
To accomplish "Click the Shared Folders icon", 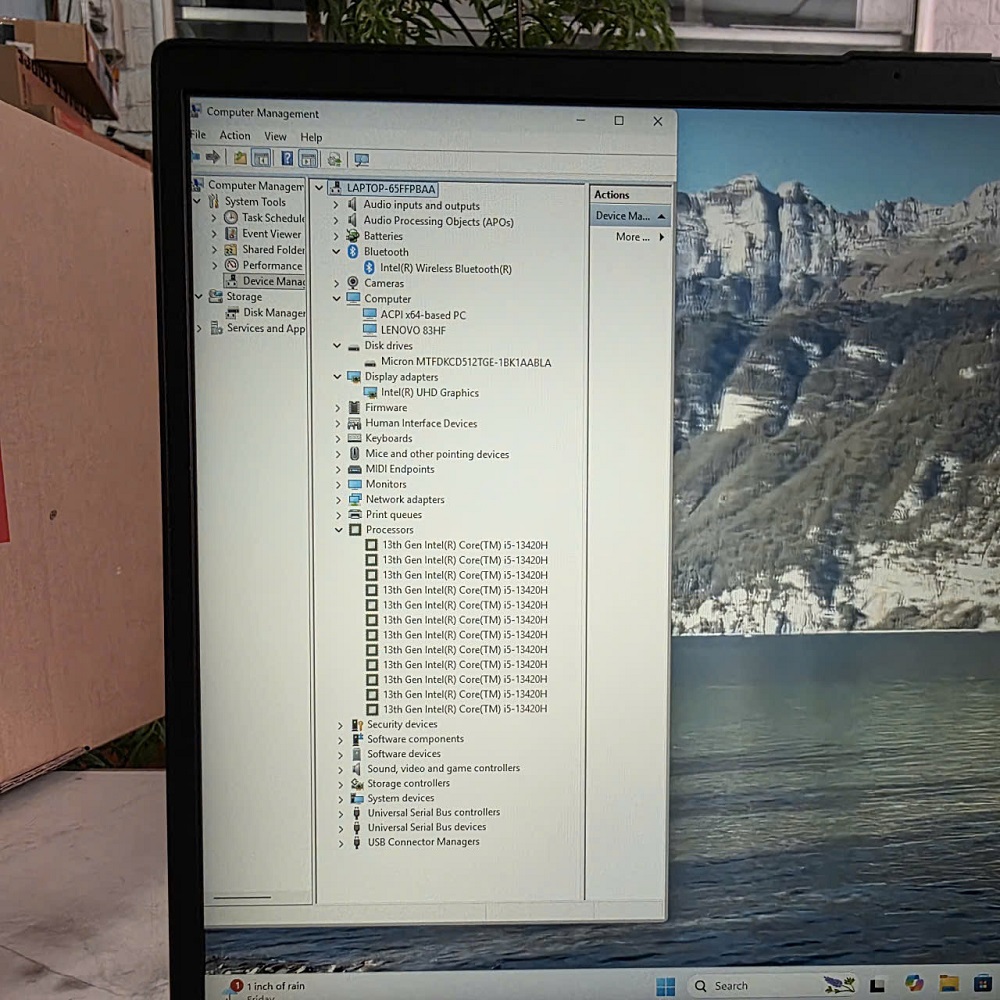I will [x=231, y=249].
